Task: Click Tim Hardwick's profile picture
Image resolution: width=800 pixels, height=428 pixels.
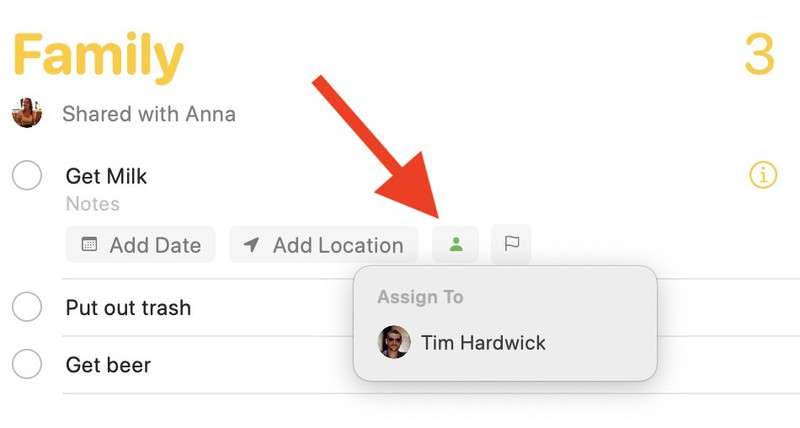Action: point(394,343)
